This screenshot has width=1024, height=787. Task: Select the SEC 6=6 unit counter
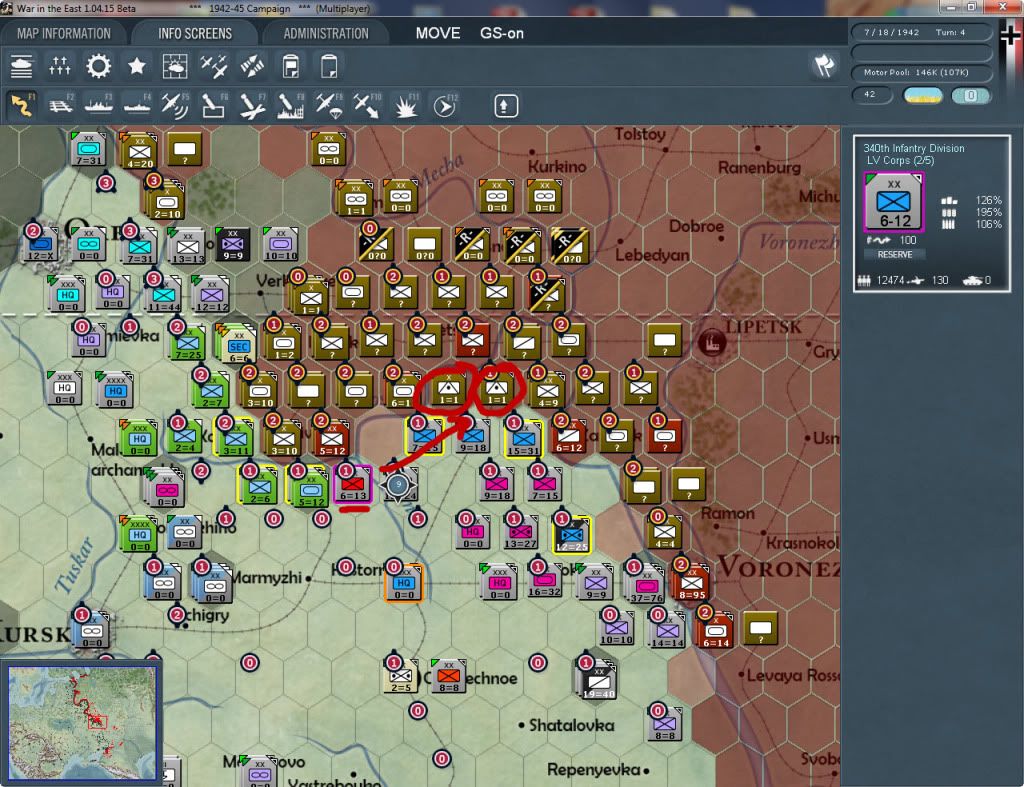click(x=238, y=344)
